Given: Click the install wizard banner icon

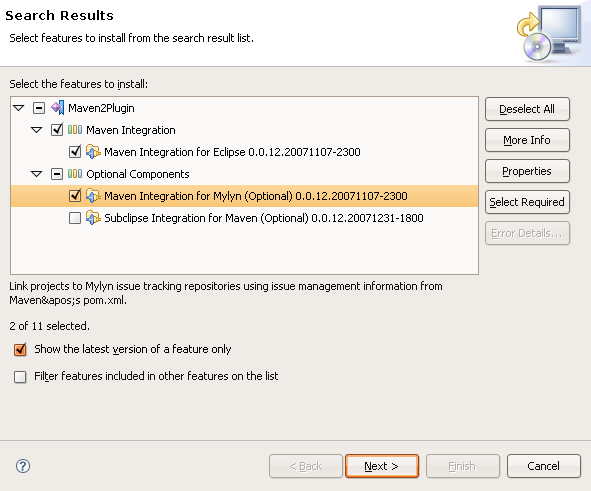Looking at the screenshot, I should 549,33.
